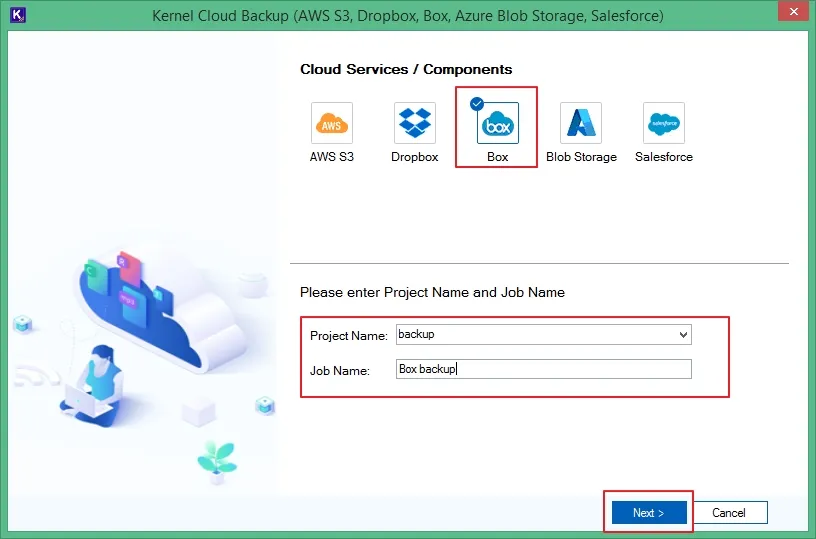Choose the Salesforce service icon
The image size is (816, 539).
pos(664,123)
